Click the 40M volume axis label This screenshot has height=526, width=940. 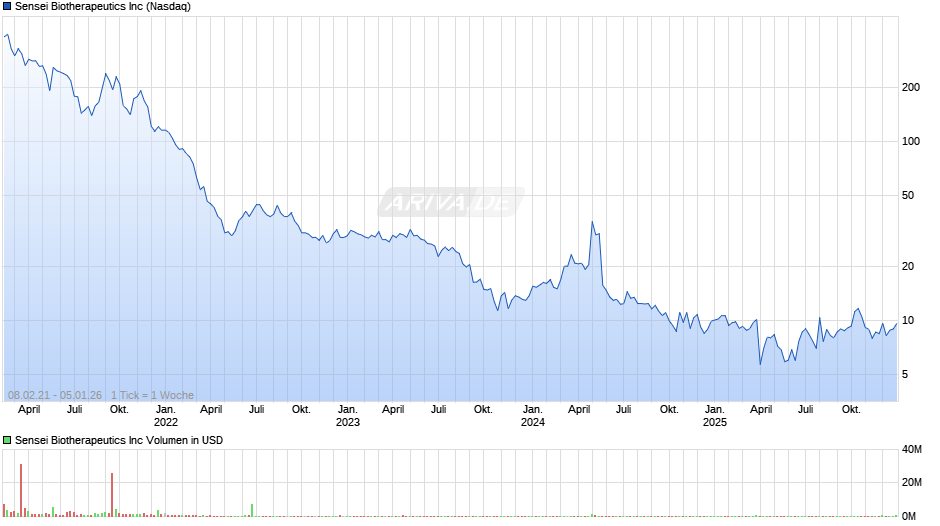tap(912, 450)
